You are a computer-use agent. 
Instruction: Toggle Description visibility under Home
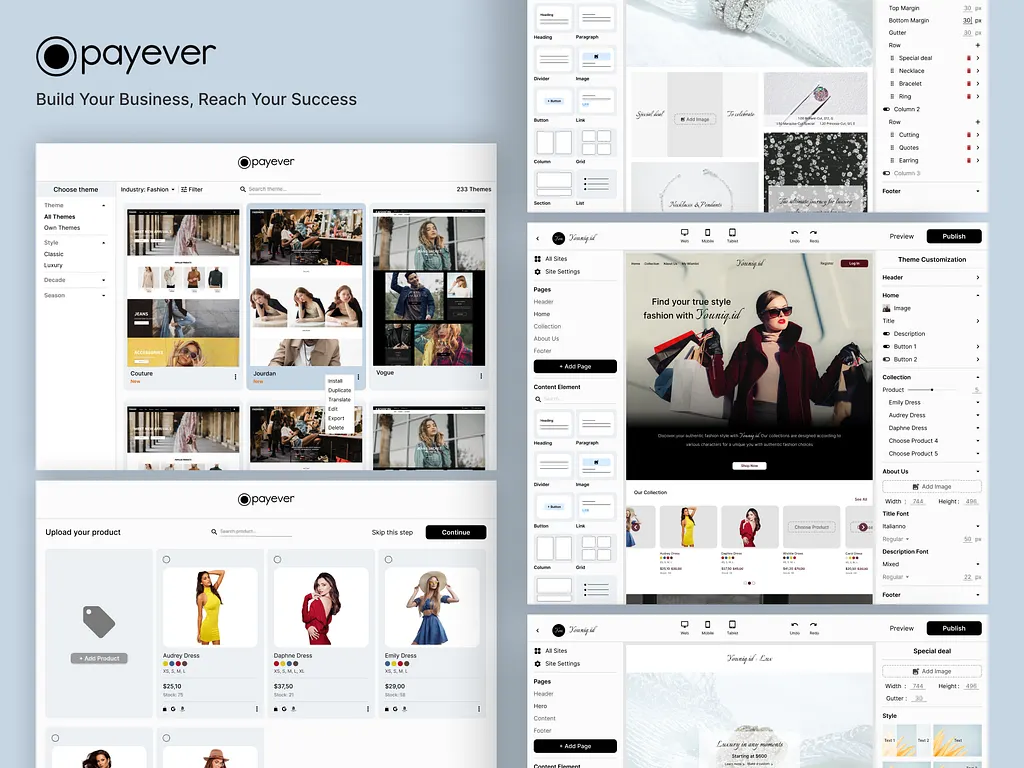point(887,334)
